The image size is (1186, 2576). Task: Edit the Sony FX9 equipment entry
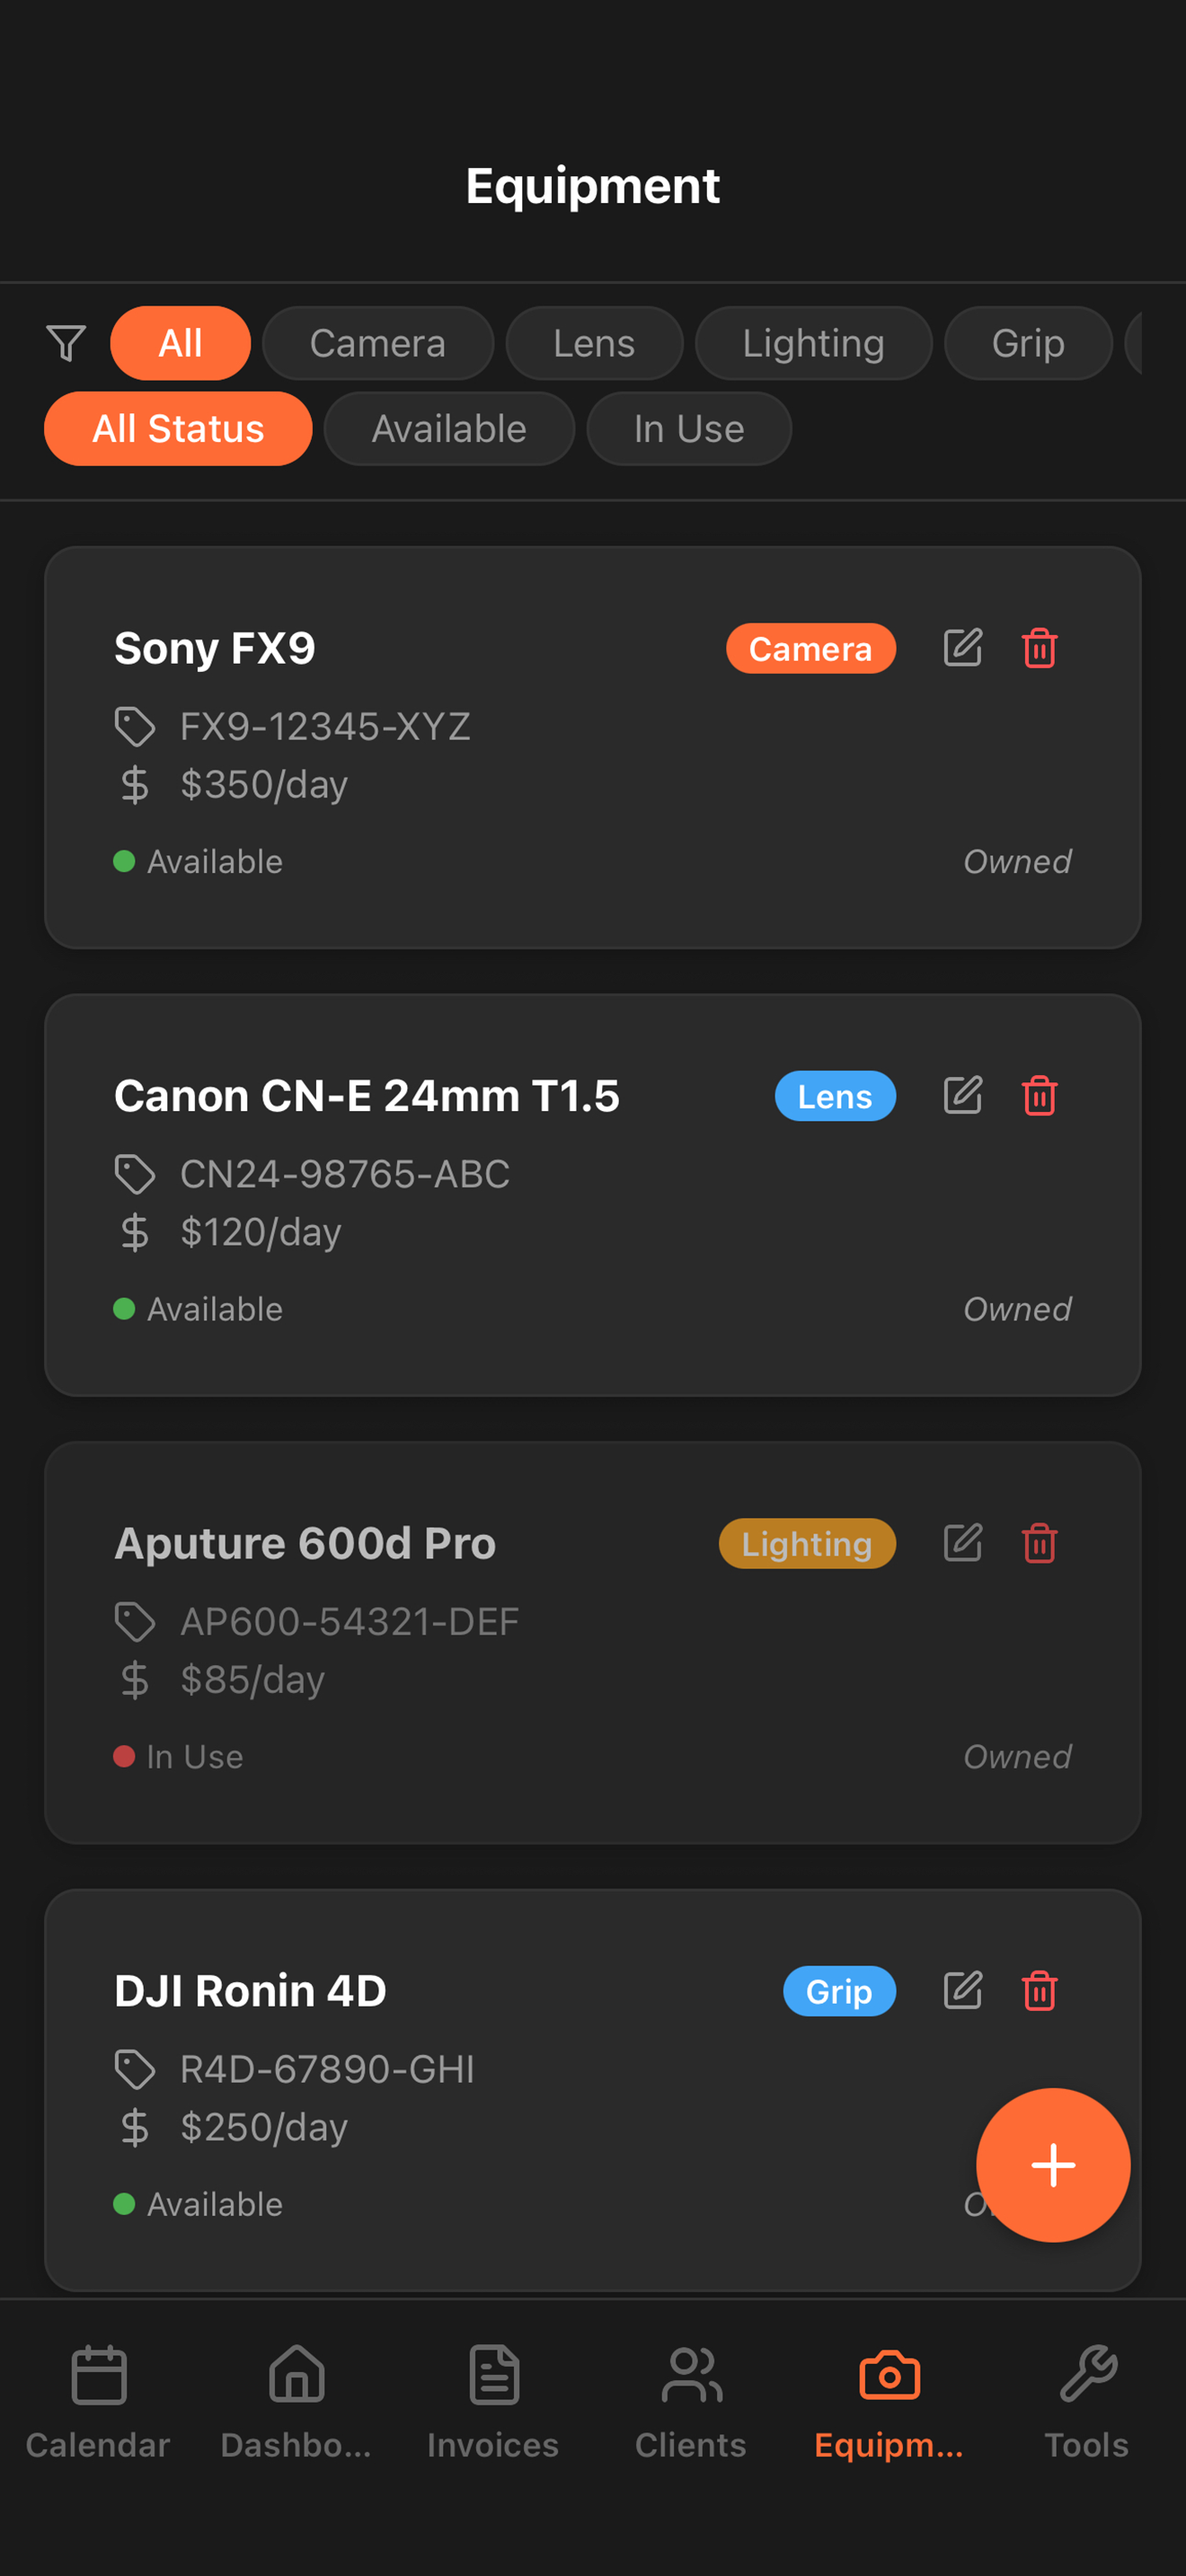[962, 648]
